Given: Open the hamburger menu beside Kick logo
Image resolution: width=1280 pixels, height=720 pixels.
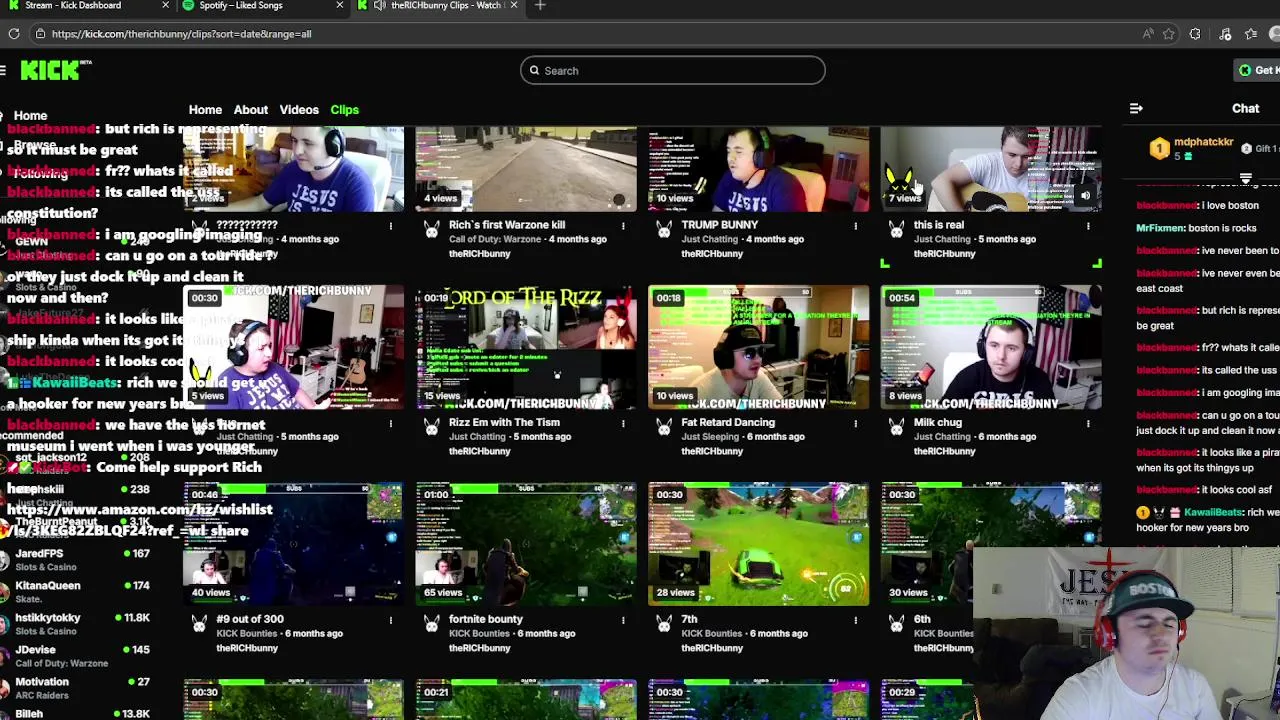Looking at the screenshot, I should [3, 70].
